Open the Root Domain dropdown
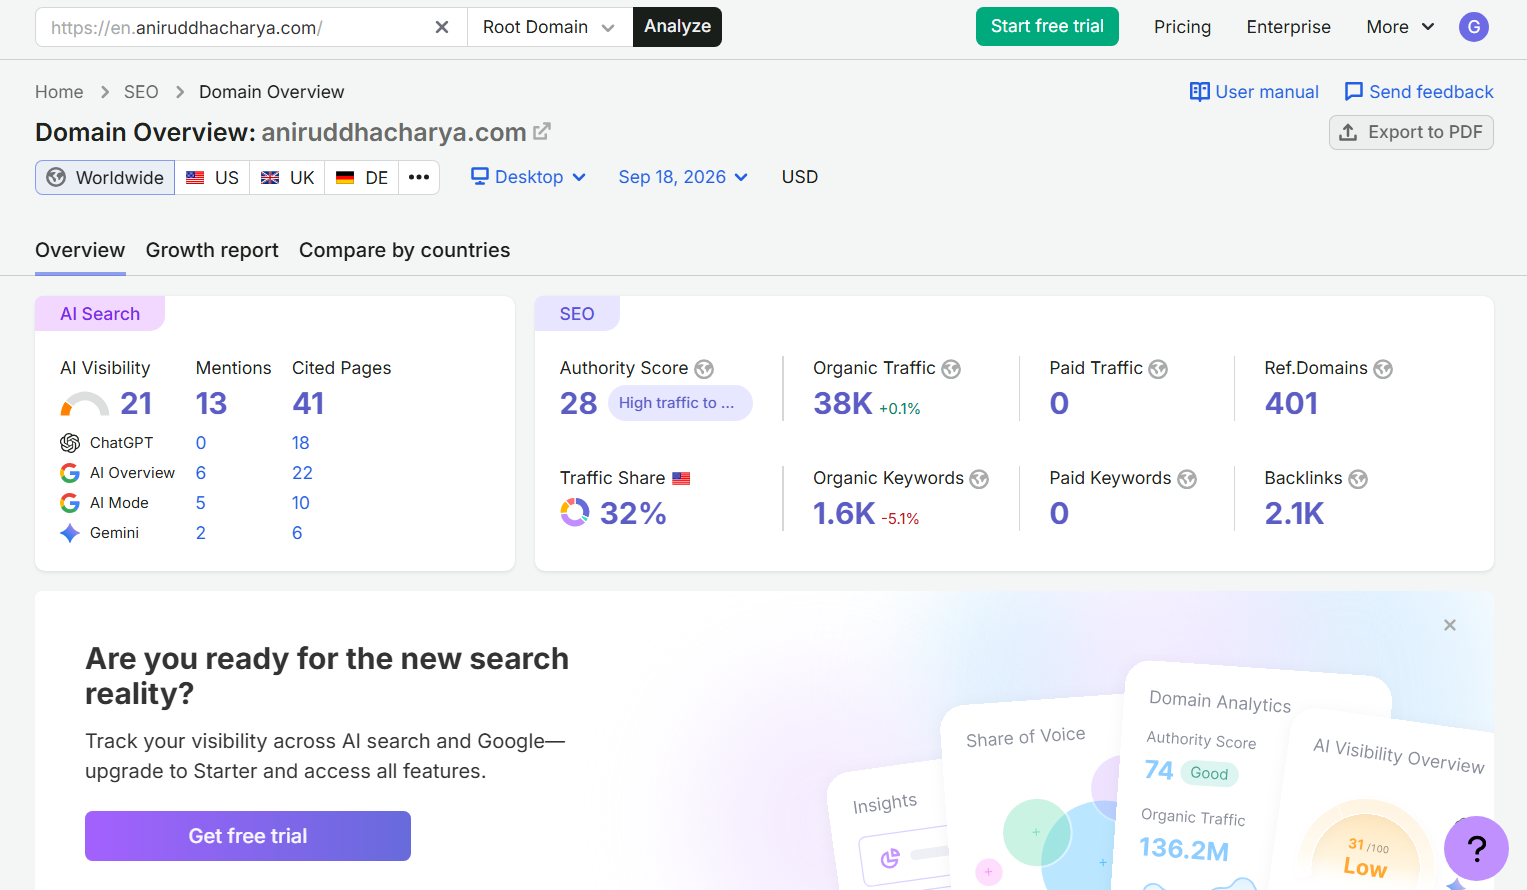Image resolution: width=1527 pixels, height=890 pixels. [549, 27]
